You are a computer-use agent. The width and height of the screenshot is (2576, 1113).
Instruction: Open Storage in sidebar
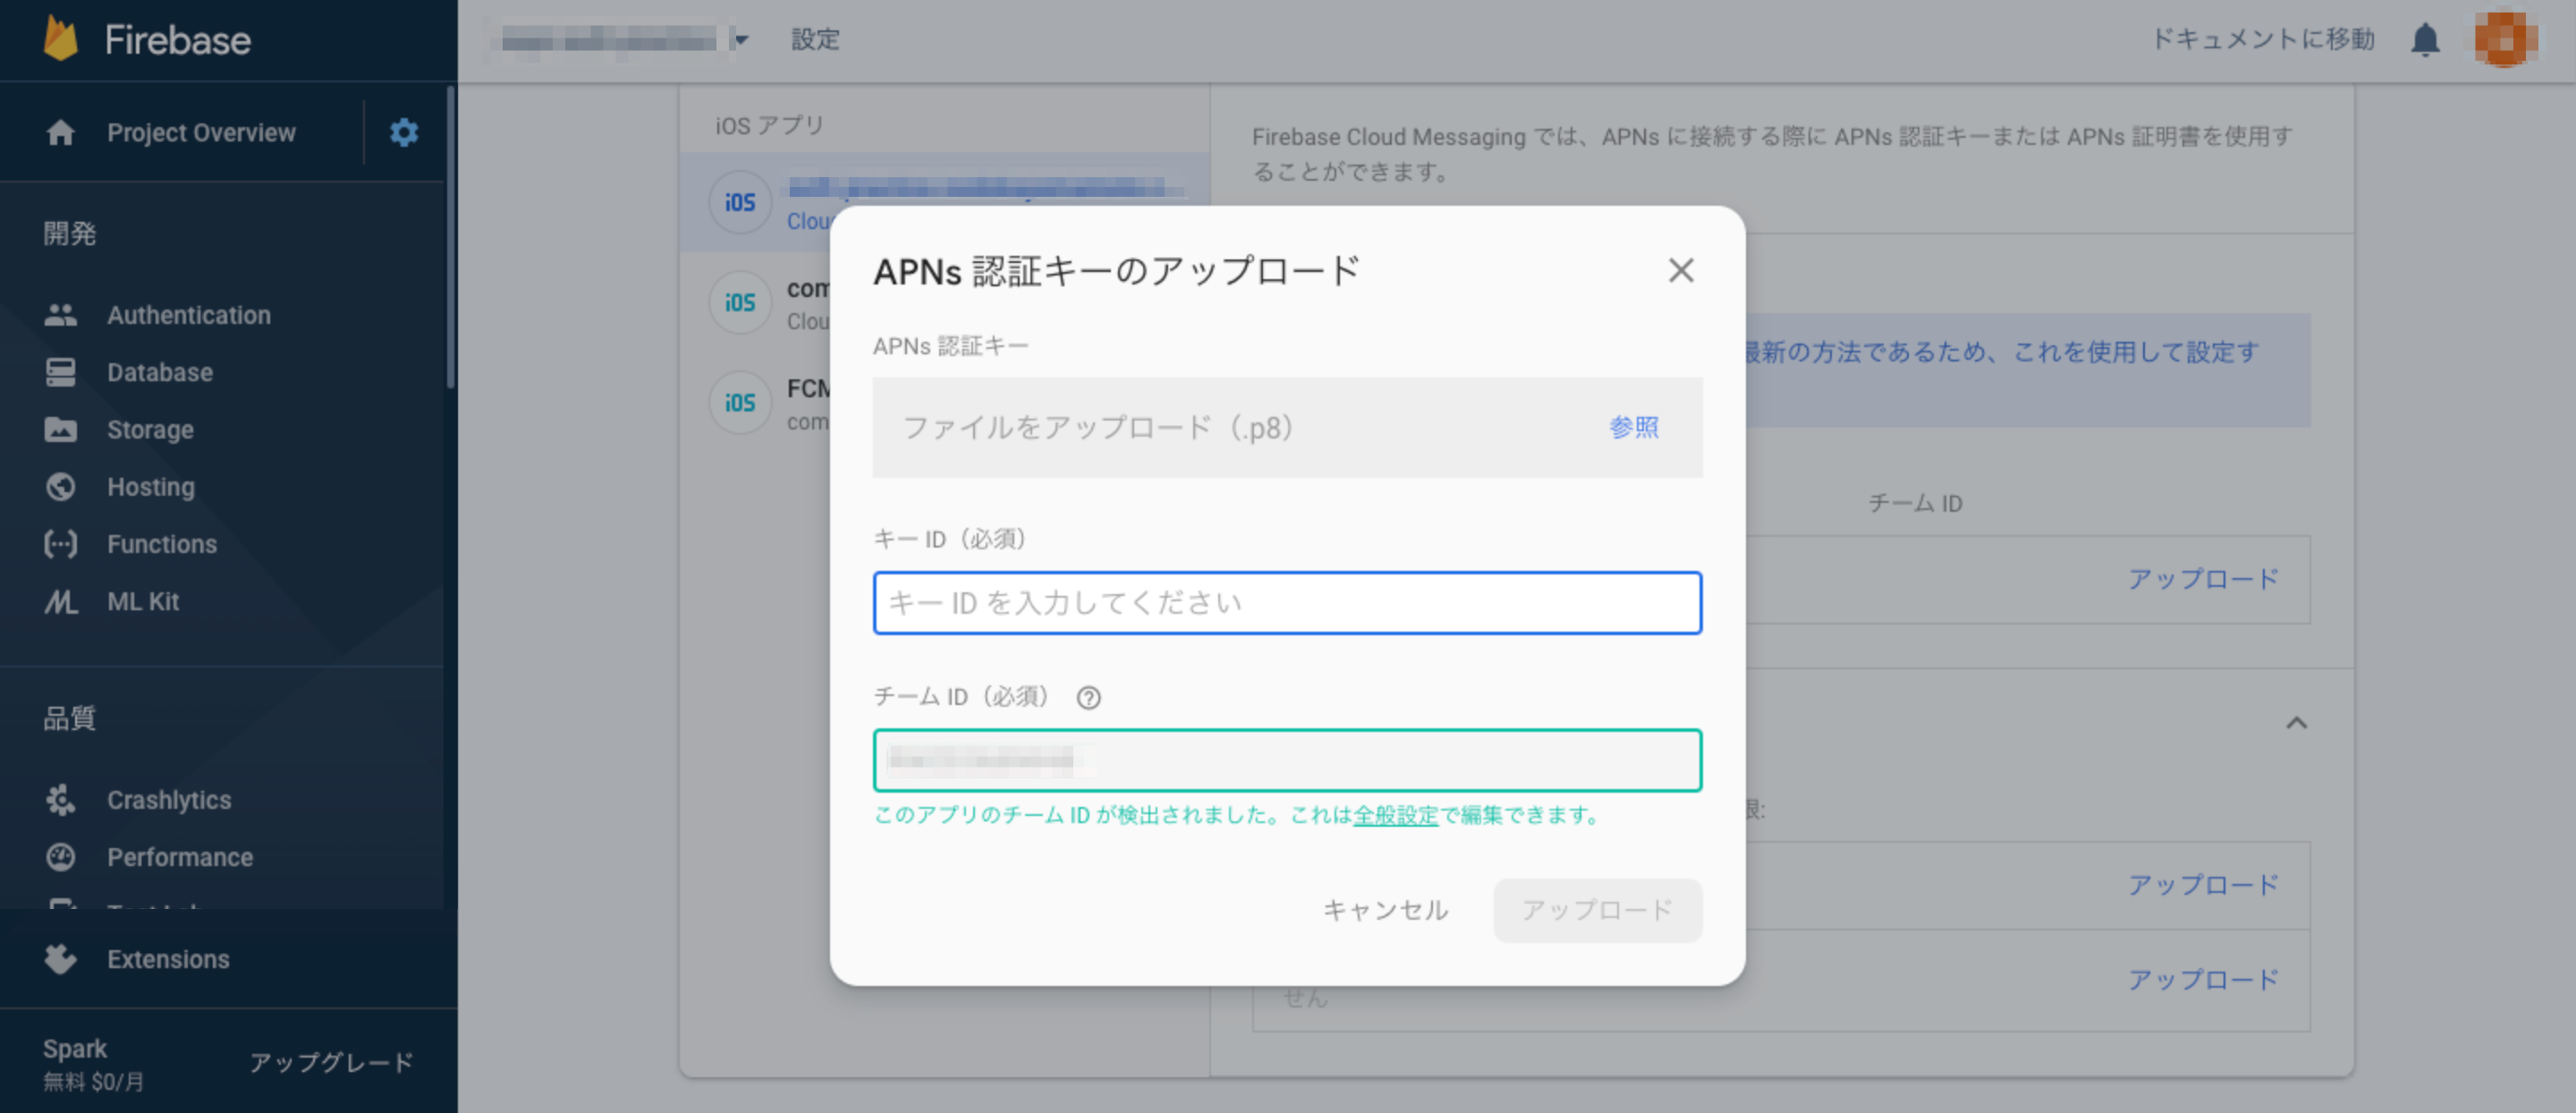[150, 429]
